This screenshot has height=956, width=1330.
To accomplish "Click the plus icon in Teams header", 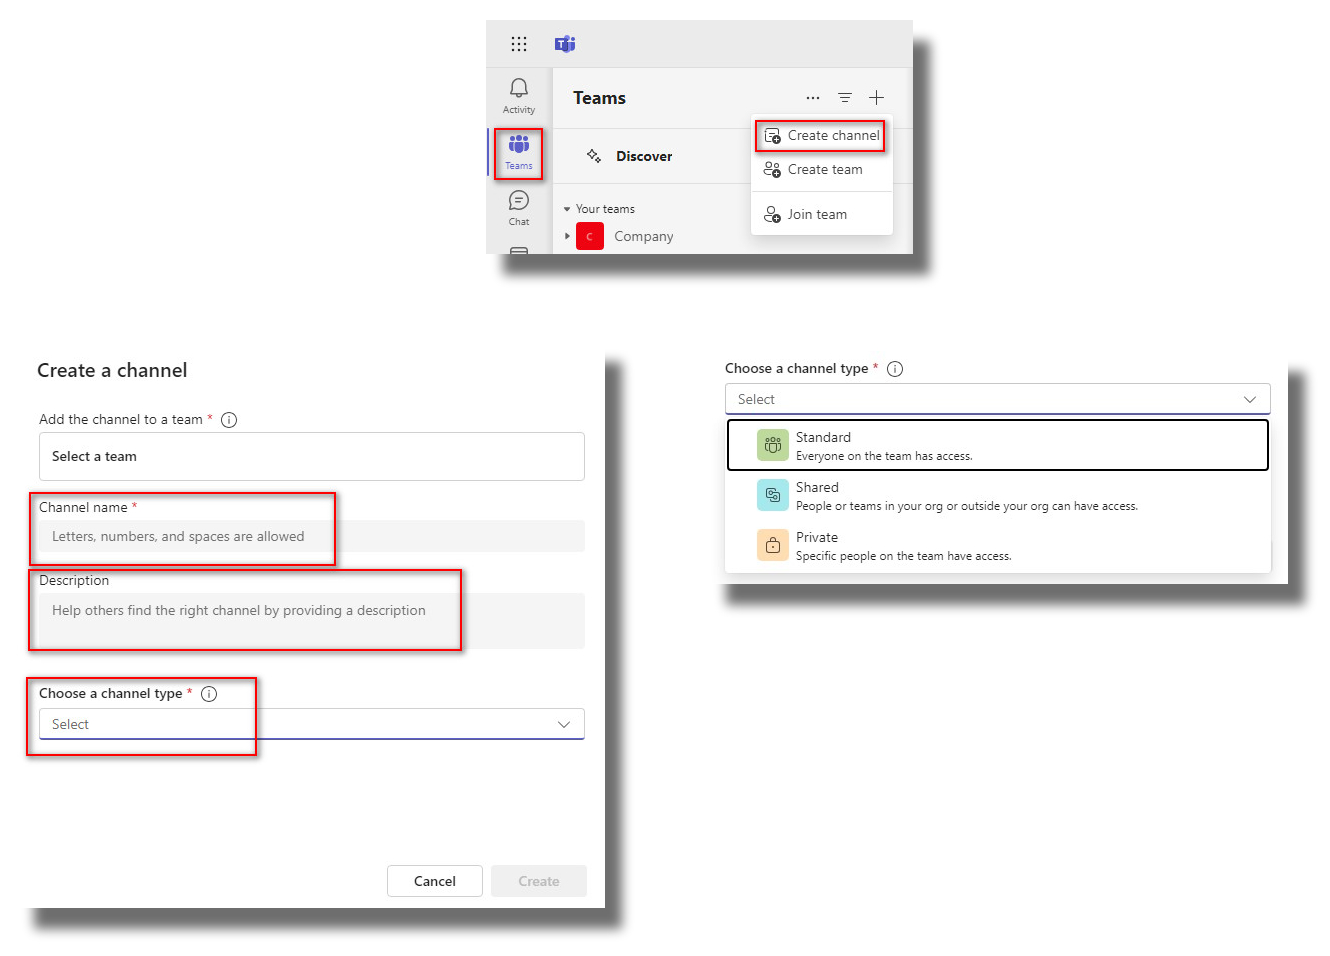I will pyautogui.click(x=877, y=98).
